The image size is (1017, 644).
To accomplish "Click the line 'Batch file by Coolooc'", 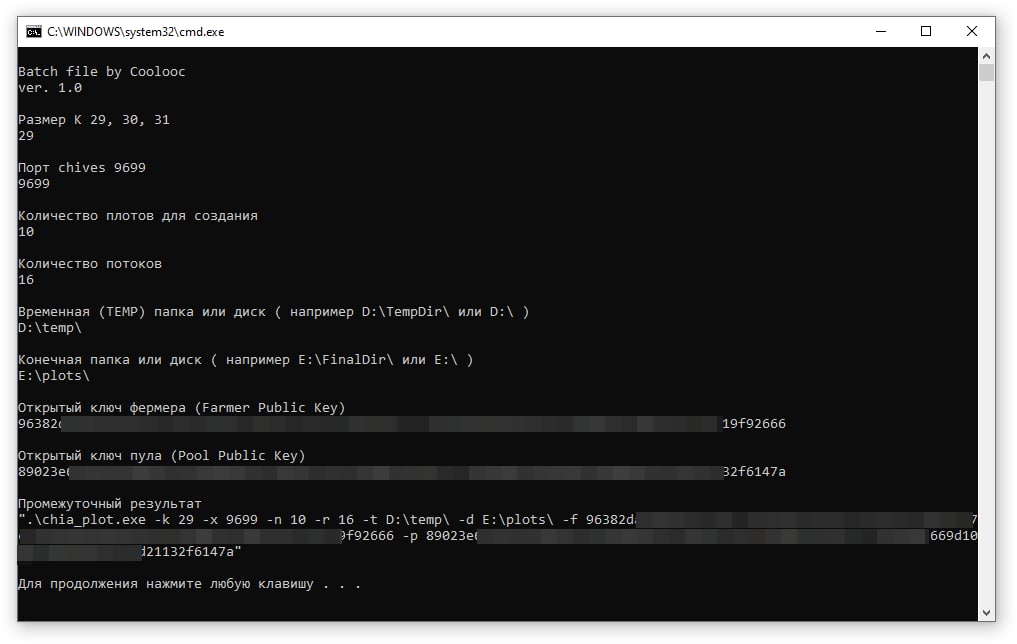I will click(x=102, y=72).
